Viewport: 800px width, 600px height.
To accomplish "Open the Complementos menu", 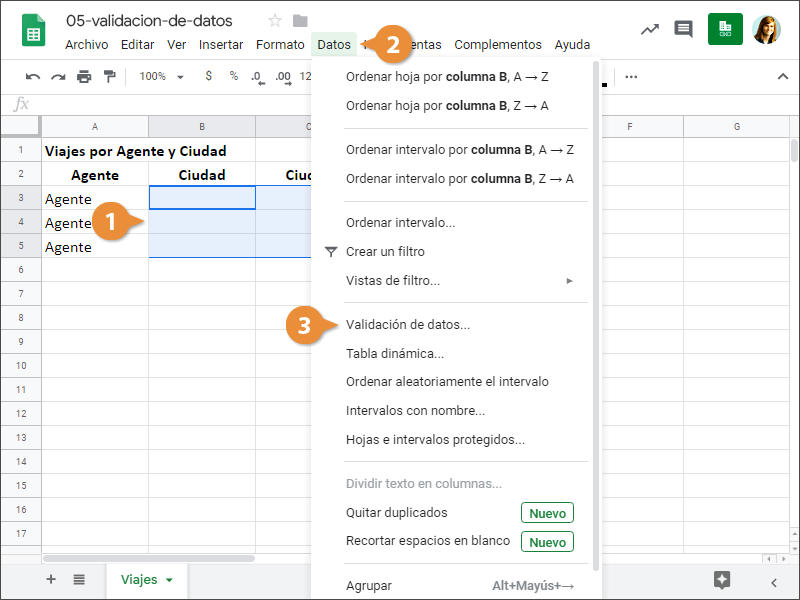I will (498, 45).
